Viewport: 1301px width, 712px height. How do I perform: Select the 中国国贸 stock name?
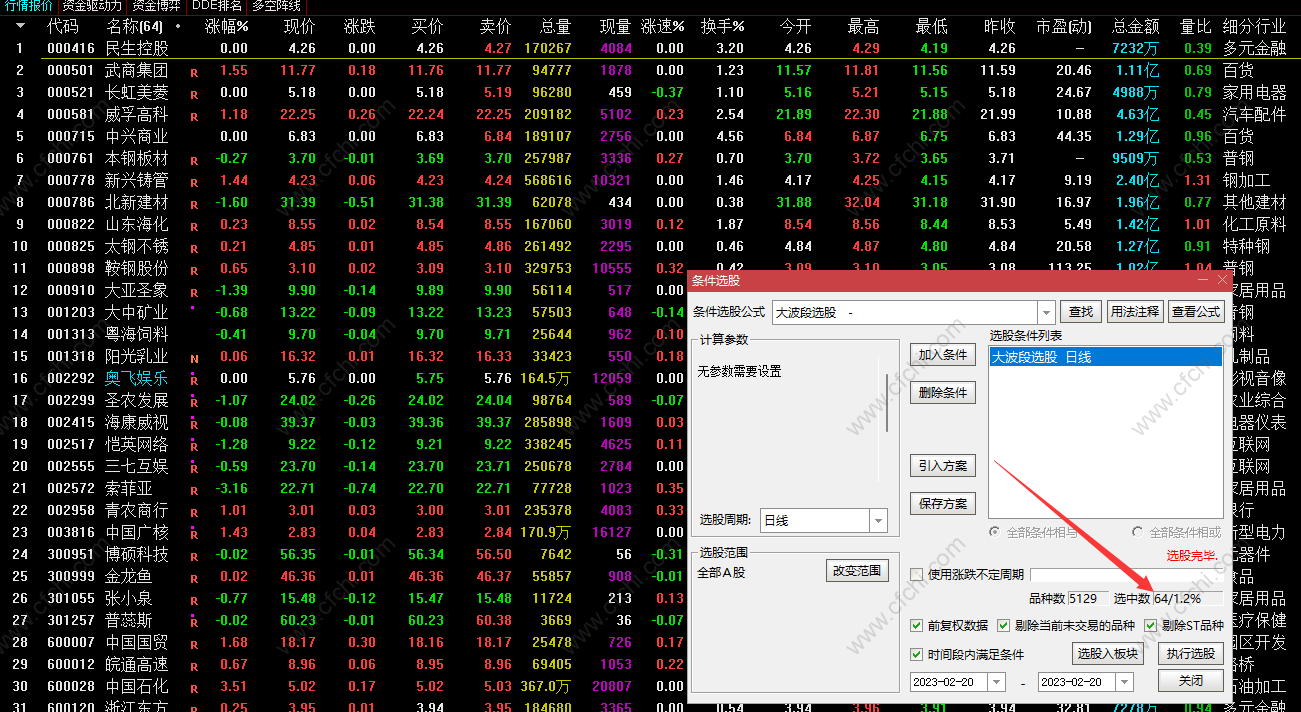137,642
